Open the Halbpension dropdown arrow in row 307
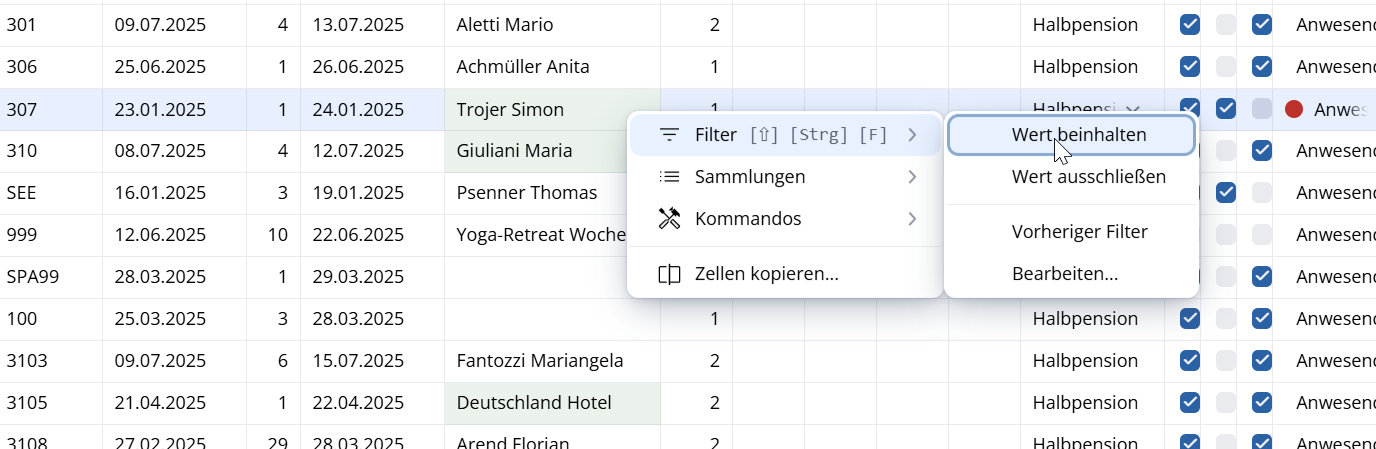 (1133, 109)
